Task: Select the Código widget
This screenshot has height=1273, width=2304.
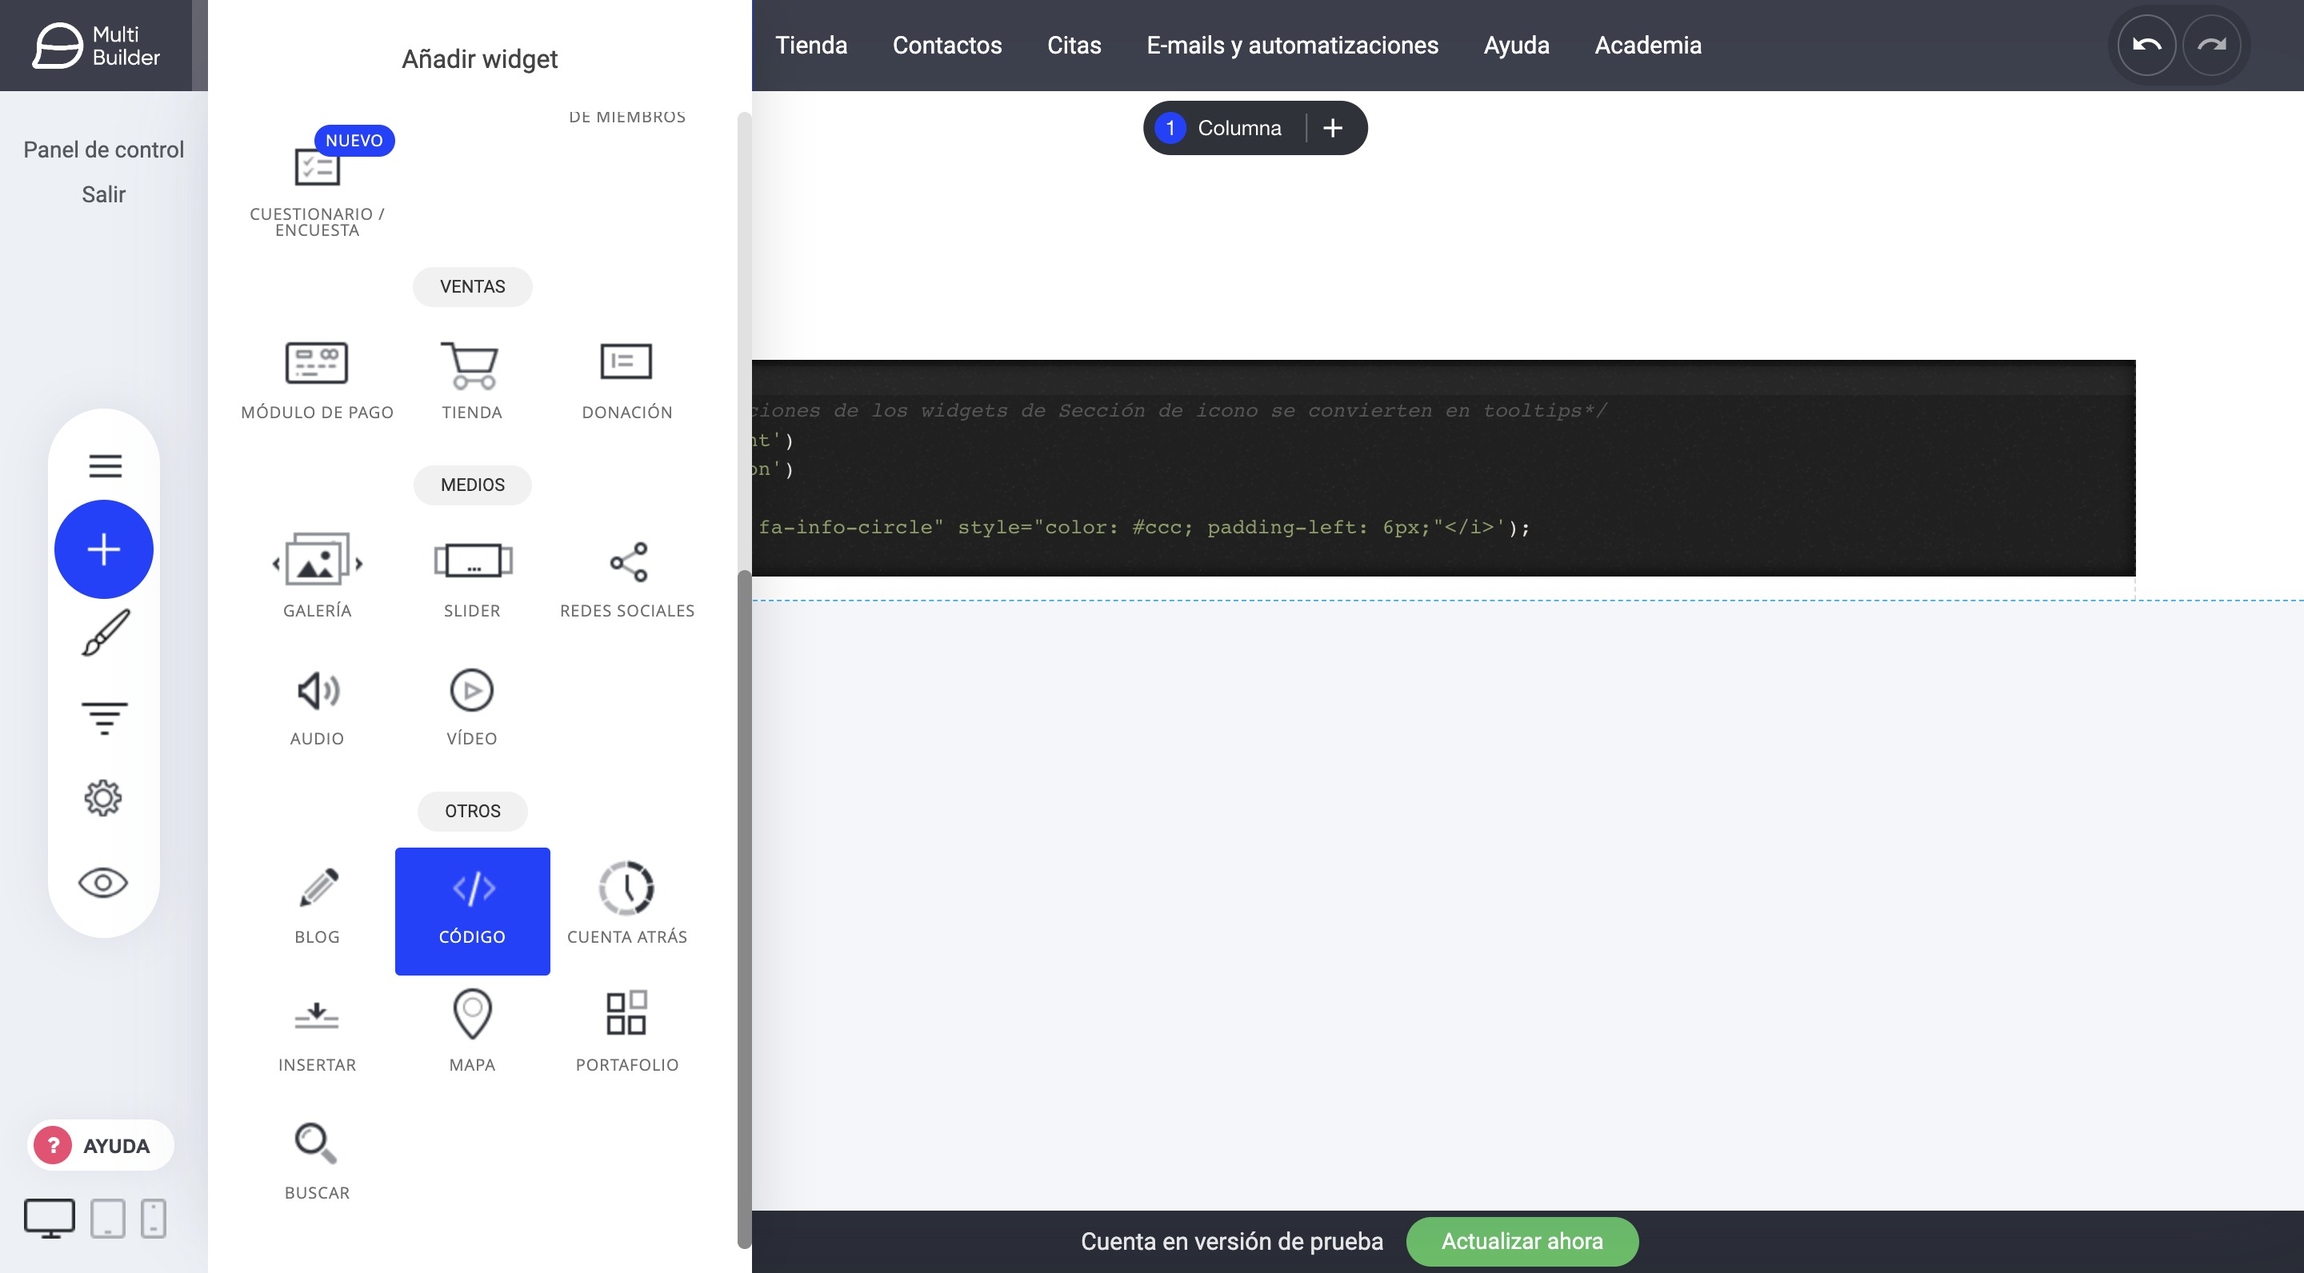Action: tap(472, 910)
